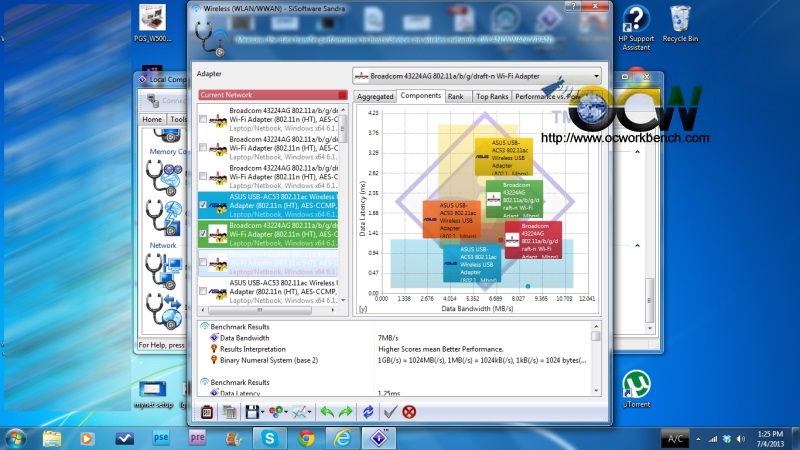This screenshot has width=800, height=450.
Task: Collapse the second Benchmark Results section
Action: [205, 382]
